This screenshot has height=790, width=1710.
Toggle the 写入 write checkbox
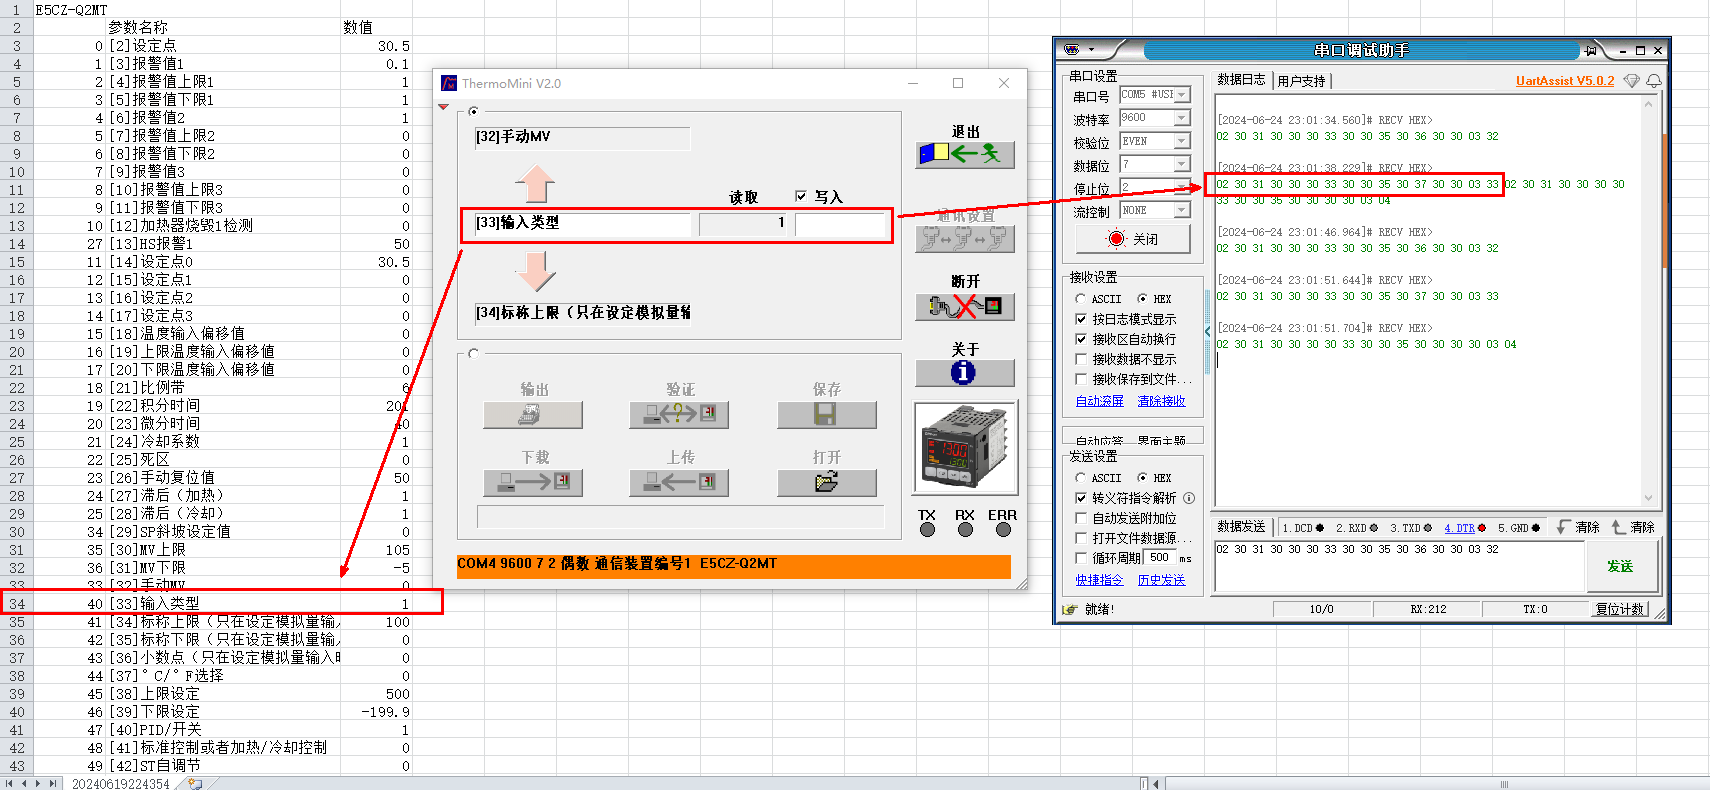(x=801, y=196)
